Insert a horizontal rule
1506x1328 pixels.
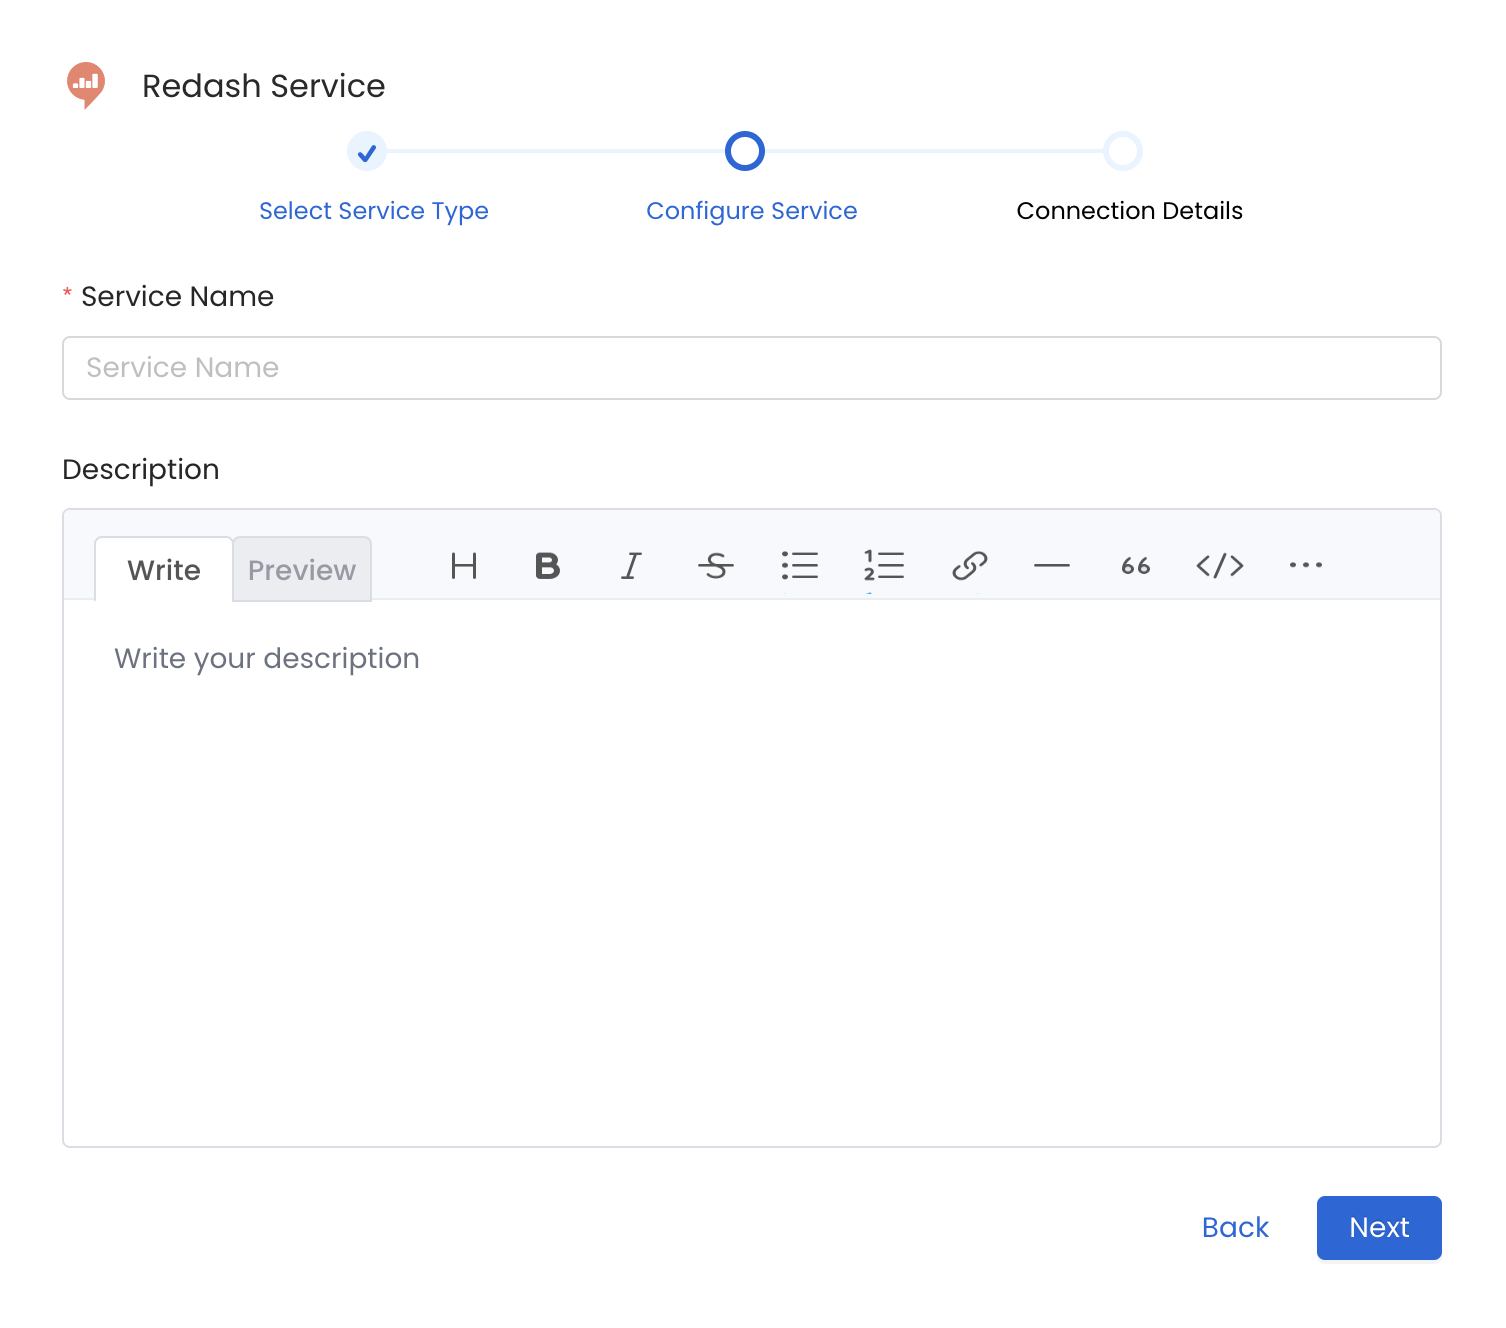[x=1052, y=566]
